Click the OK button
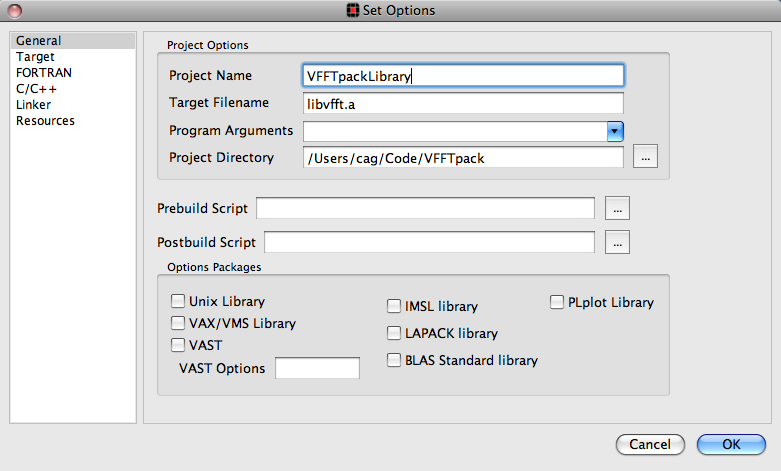Image resolution: width=781 pixels, height=471 pixels. [x=731, y=444]
